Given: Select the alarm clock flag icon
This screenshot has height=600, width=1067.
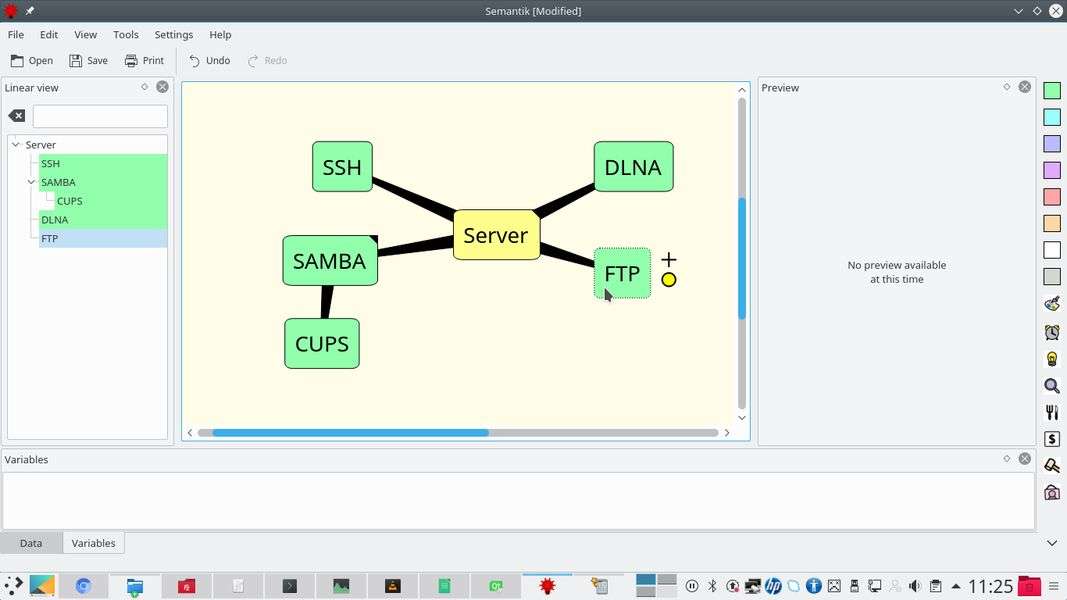Looking at the screenshot, I should coord(1052,332).
